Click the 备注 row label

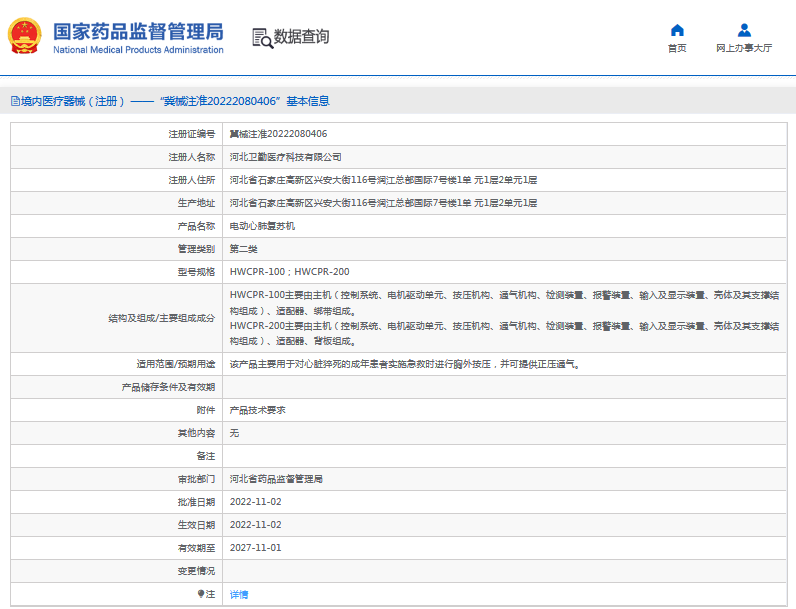[x=206, y=456]
